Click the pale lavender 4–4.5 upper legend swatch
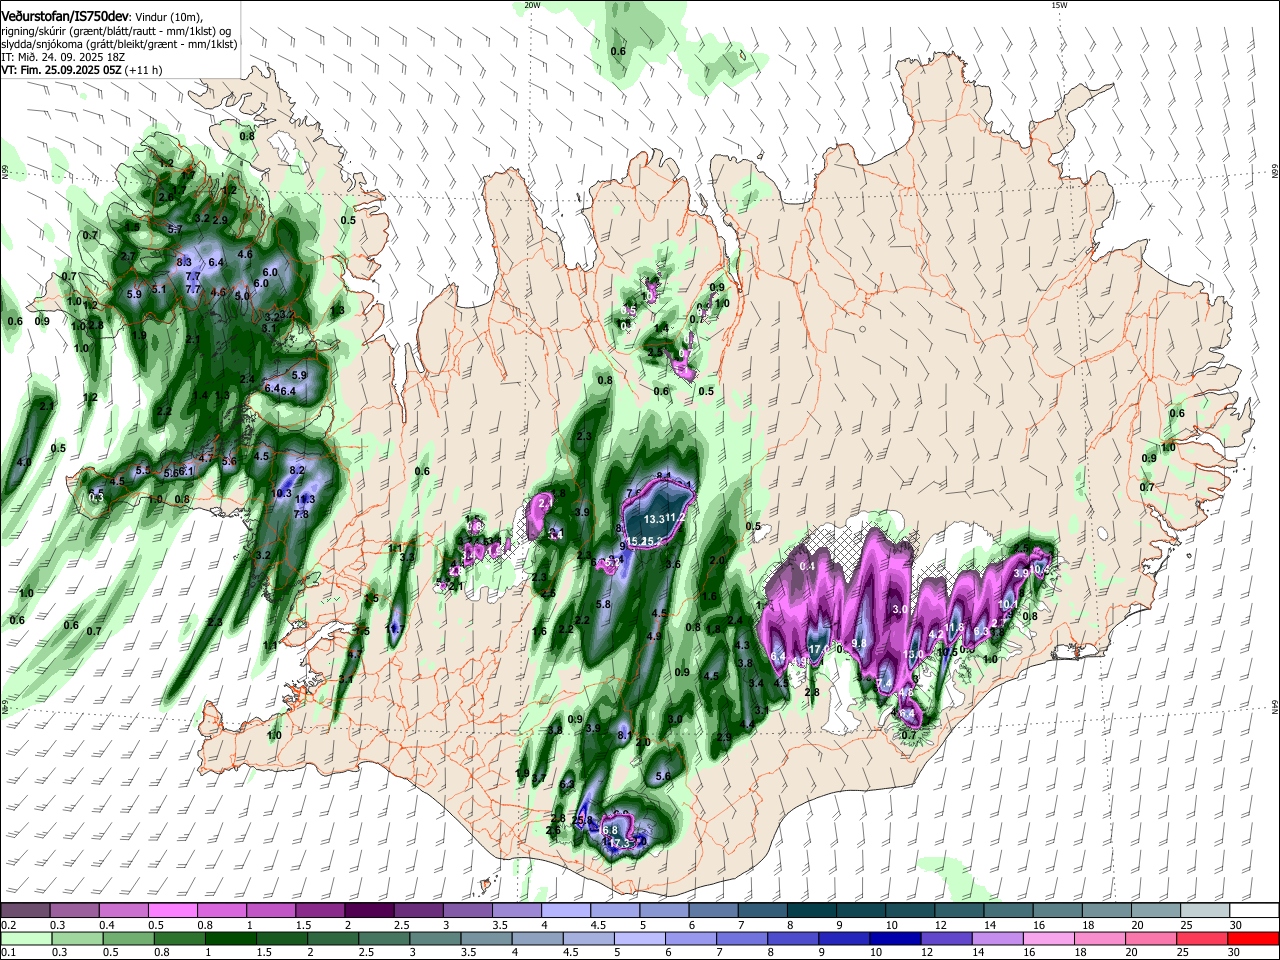 [x=564, y=910]
